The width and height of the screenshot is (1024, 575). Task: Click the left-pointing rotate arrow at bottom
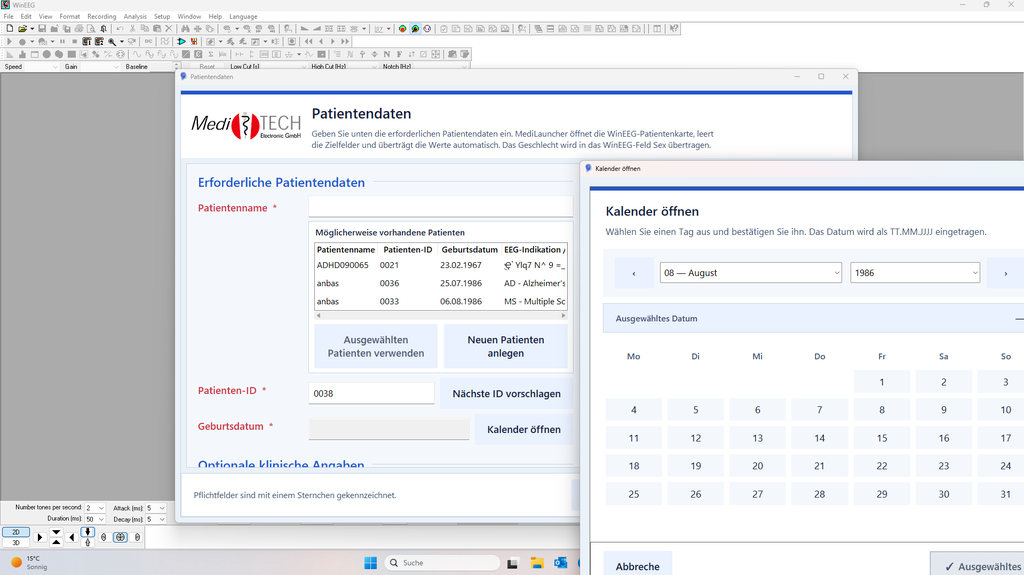point(71,537)
